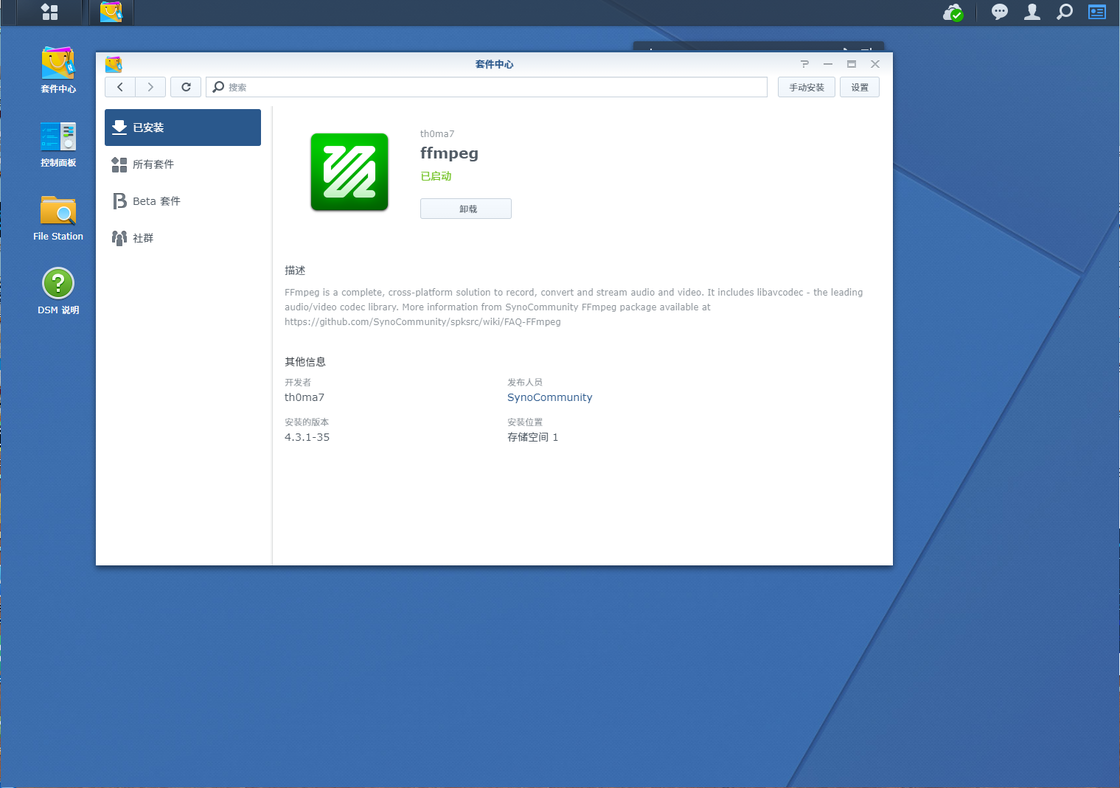This screenshot has width=1120, height=788.
Task: Click the top bar search magnifier icon
Action: click(1064, 12)
